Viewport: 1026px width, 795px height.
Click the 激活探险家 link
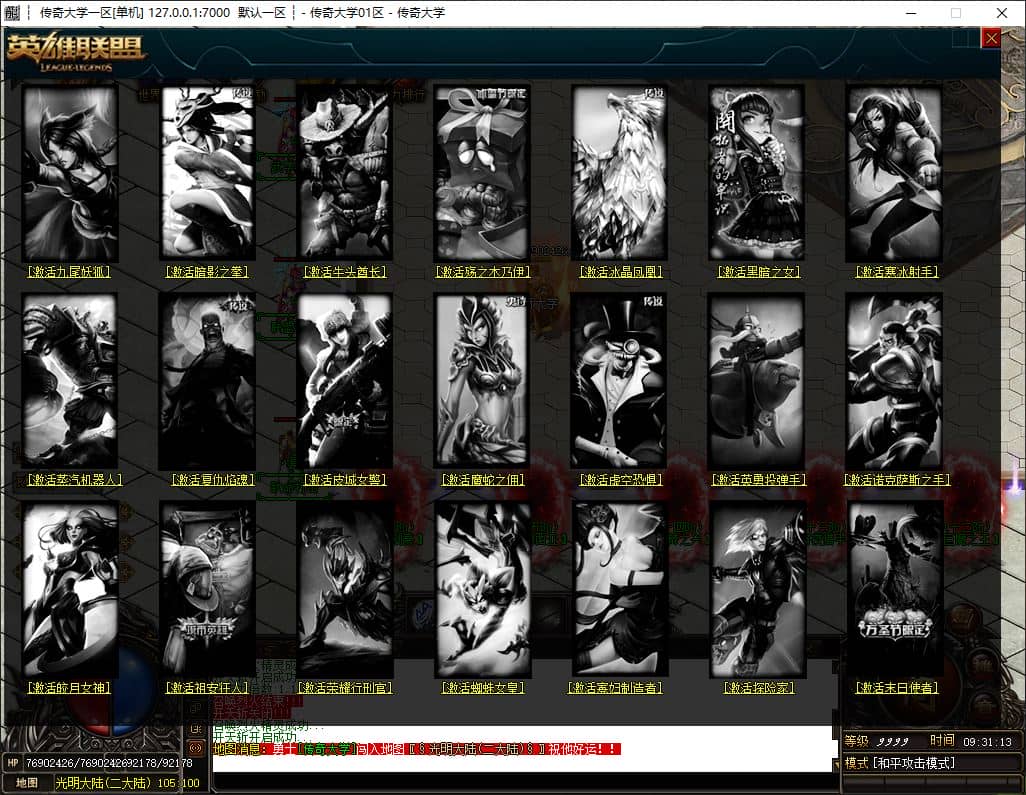758,688
